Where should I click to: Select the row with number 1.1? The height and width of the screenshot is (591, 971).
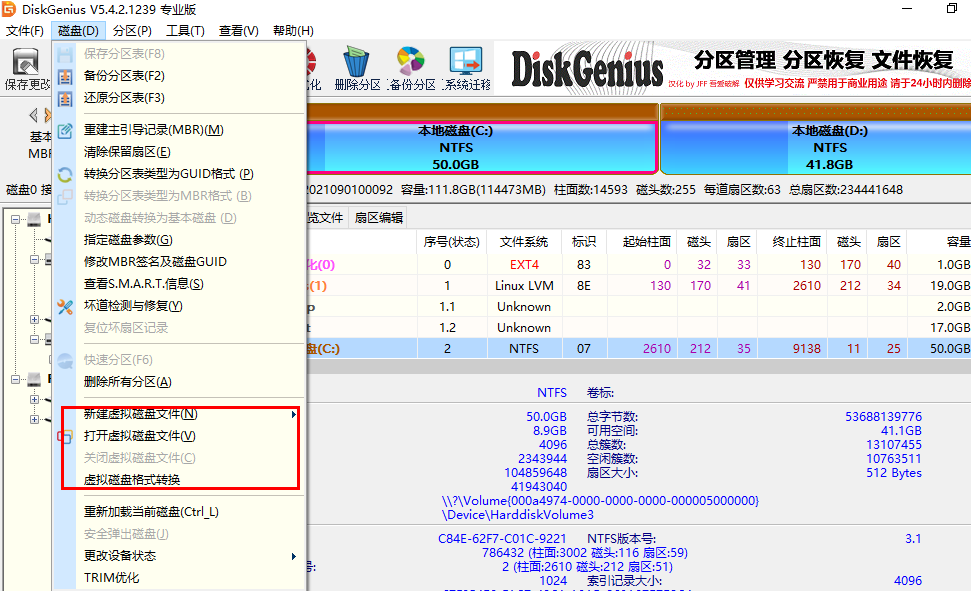[x=638, y=307]
